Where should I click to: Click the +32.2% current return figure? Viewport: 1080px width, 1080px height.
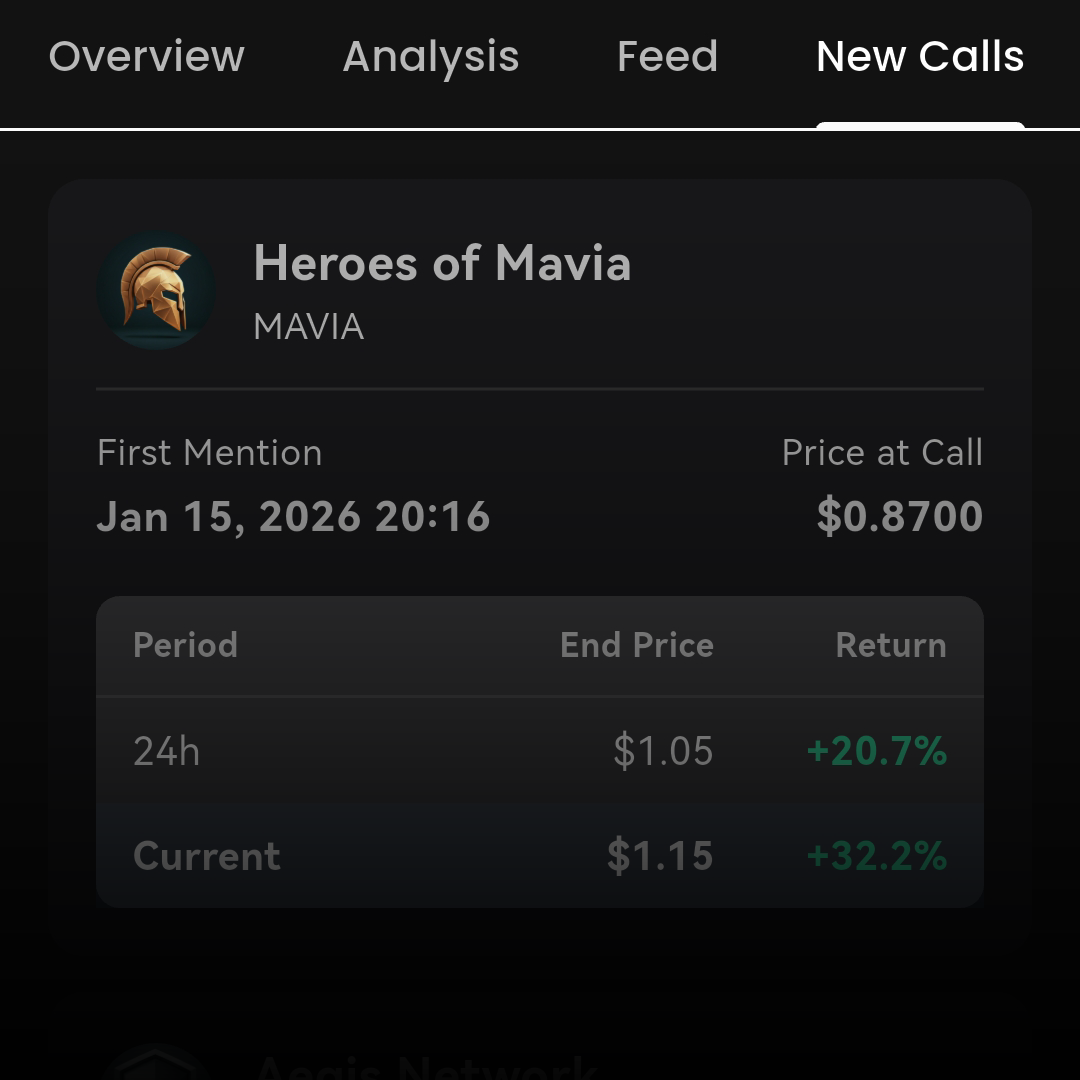(x=877, y=856)
